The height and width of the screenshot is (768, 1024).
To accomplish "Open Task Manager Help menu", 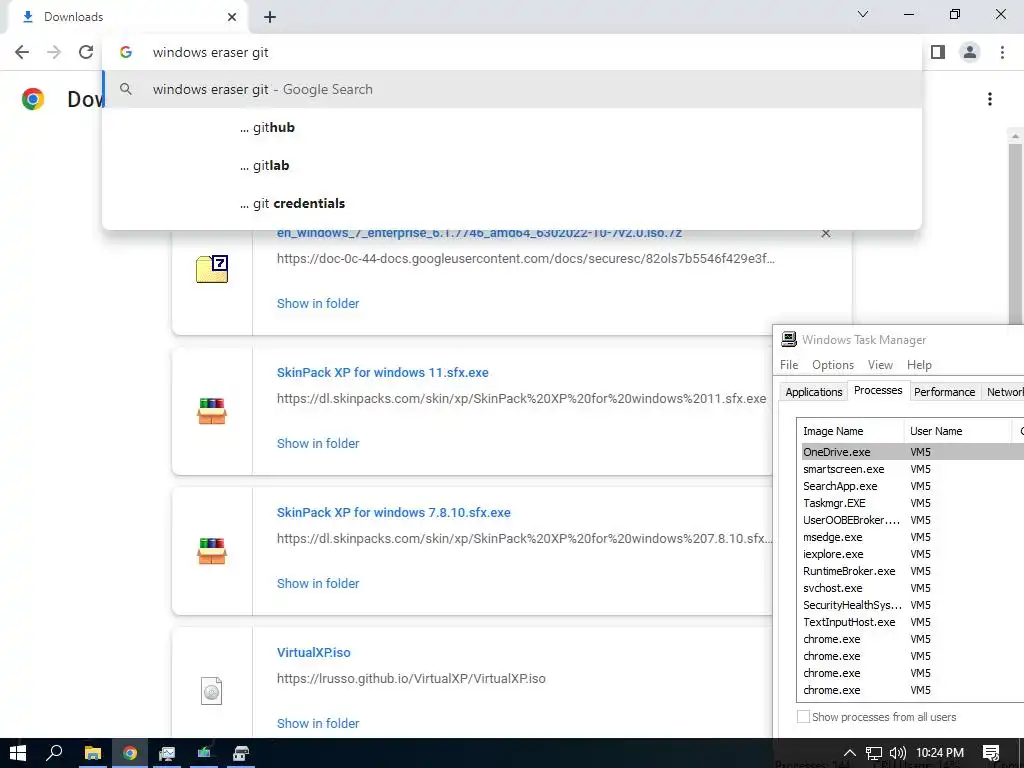I will [x=919, y=365].
